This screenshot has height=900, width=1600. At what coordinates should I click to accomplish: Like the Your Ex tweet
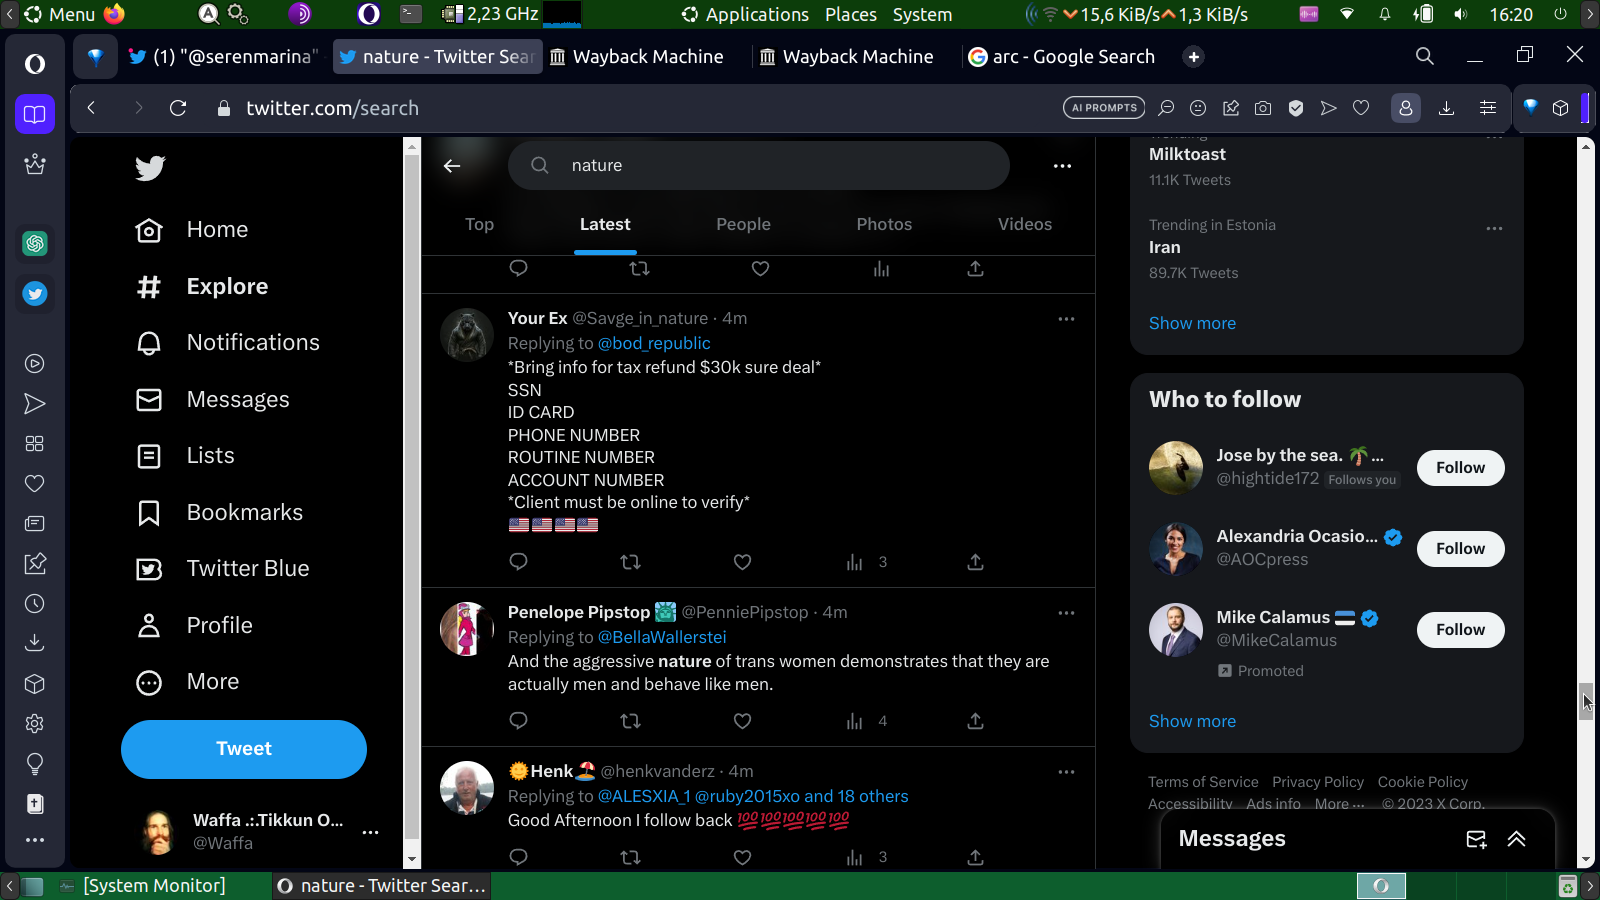[742, 562]
